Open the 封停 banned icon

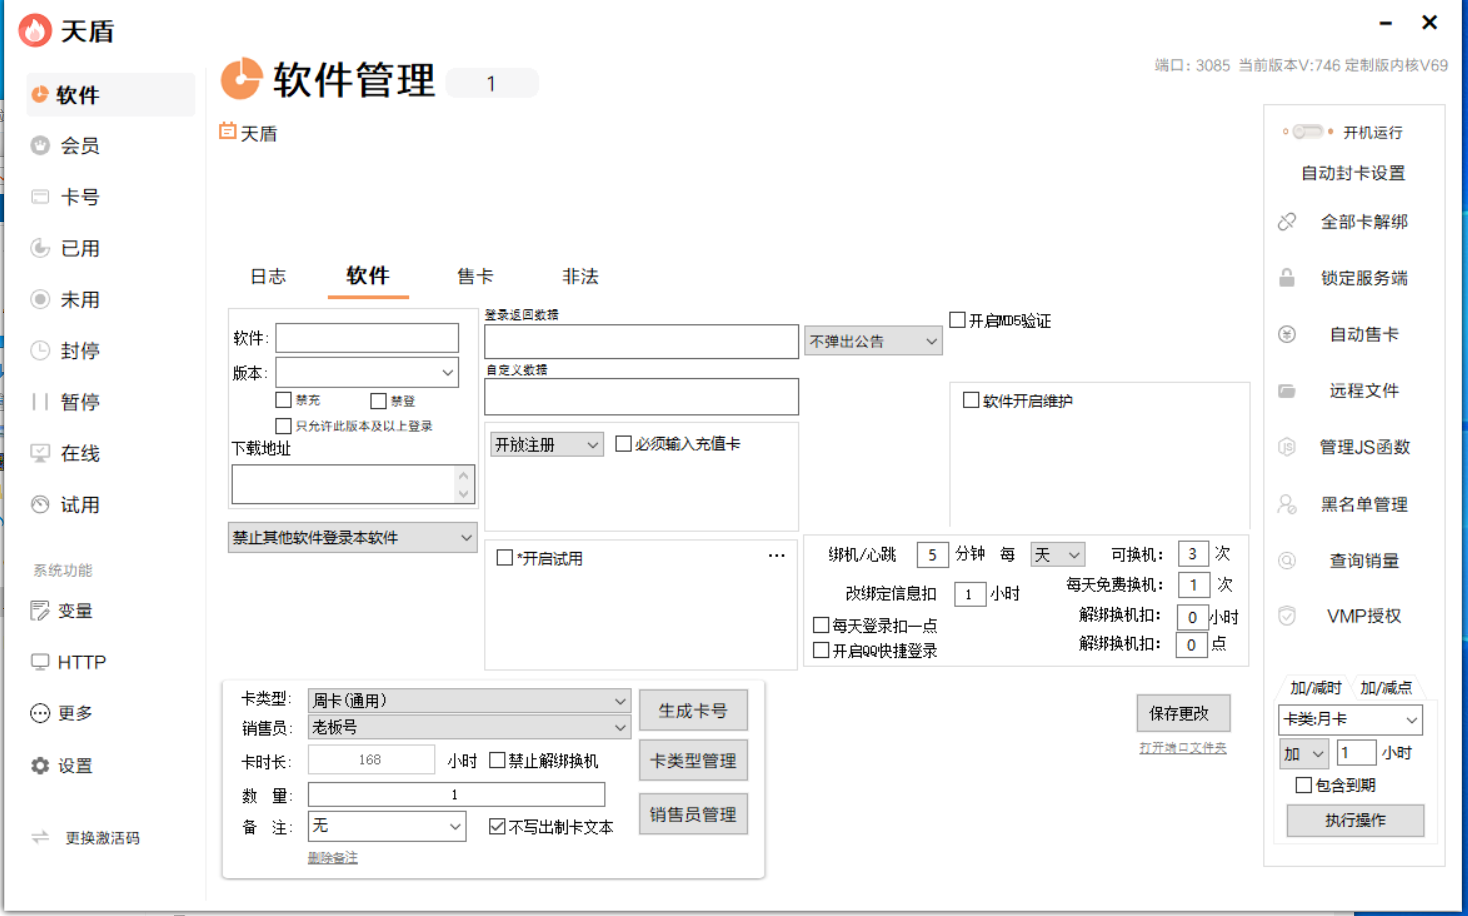click(40, 350)
